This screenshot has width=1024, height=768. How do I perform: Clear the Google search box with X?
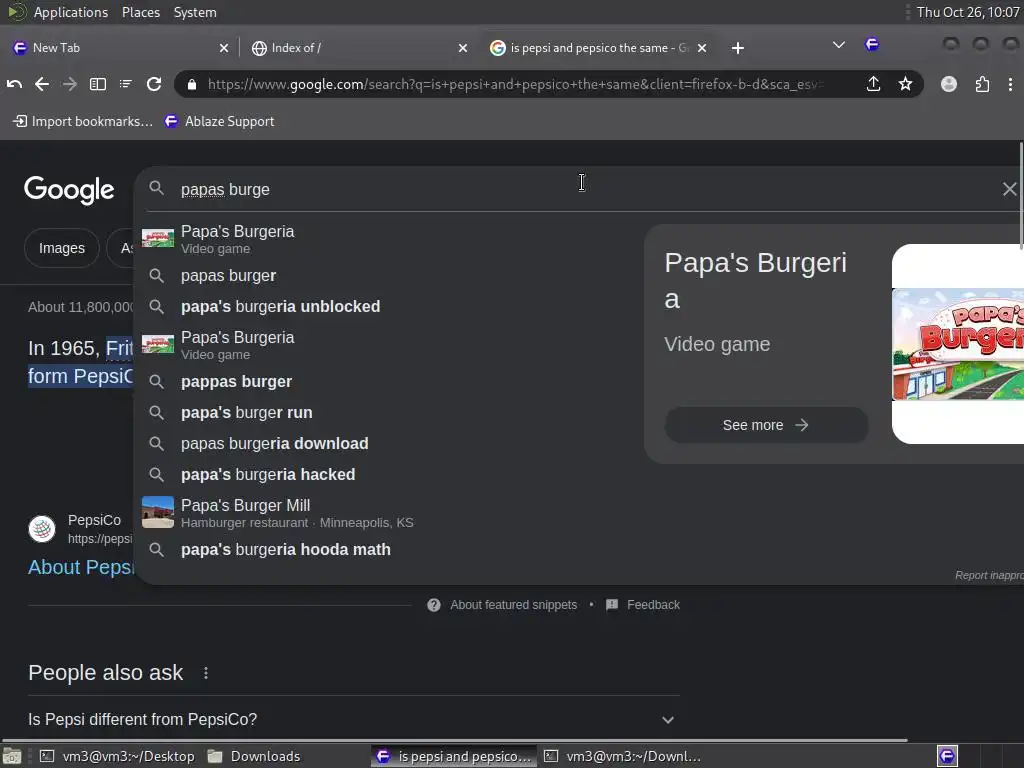pyautogui.click(x=1010, y=189)
